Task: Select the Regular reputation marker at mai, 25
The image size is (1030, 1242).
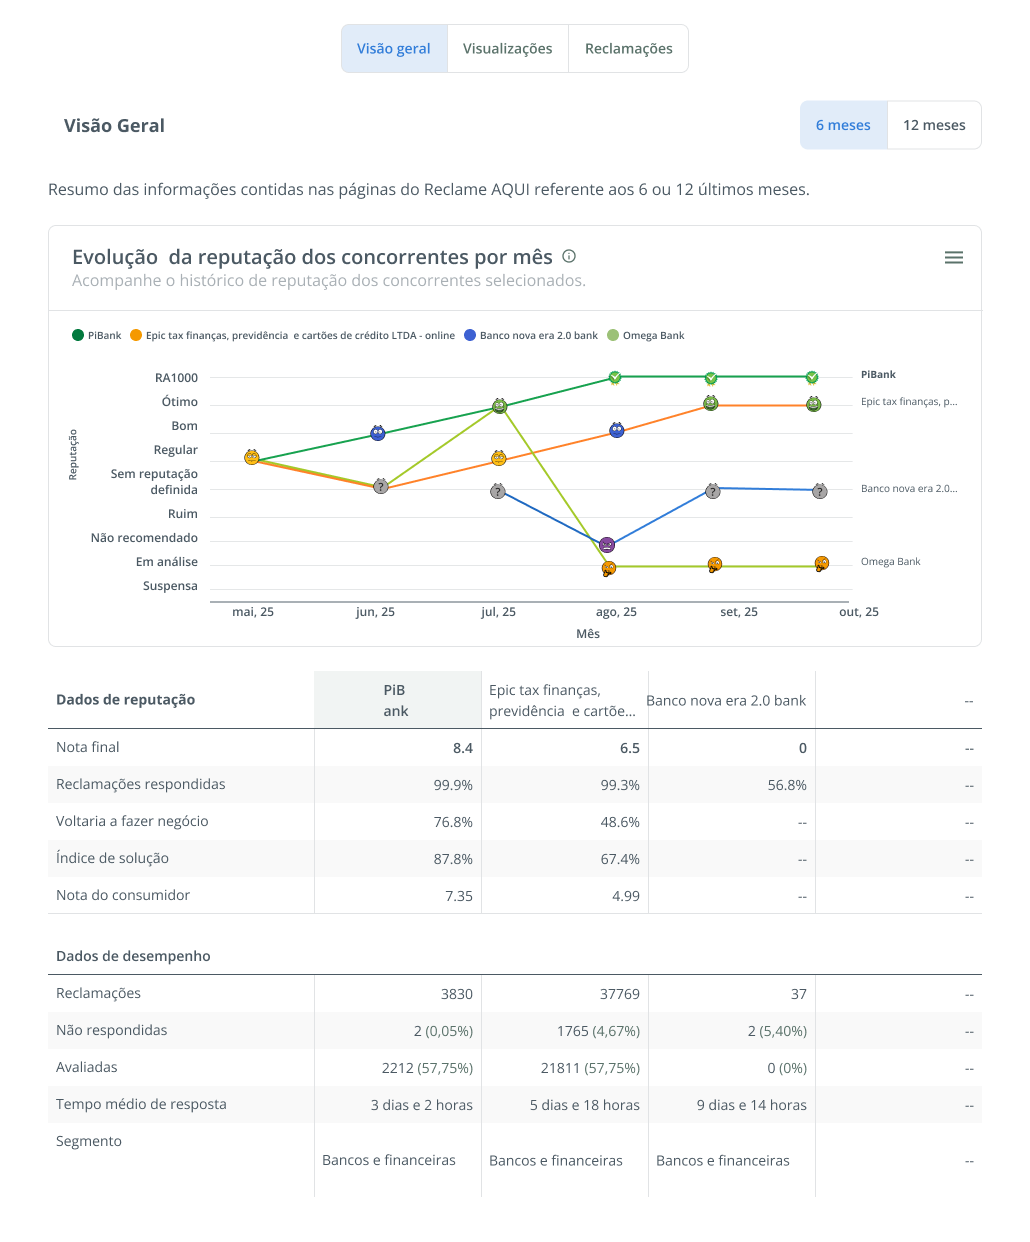Action: [x=252, y=457]
